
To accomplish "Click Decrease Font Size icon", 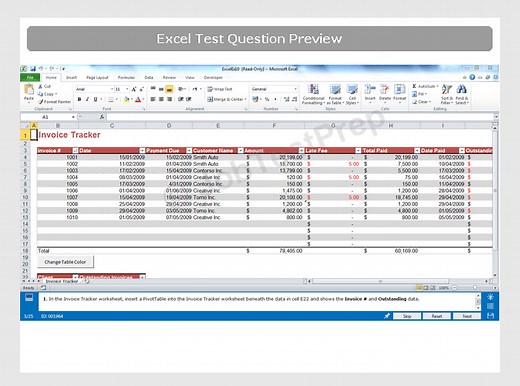I will (x=141, y=89).
